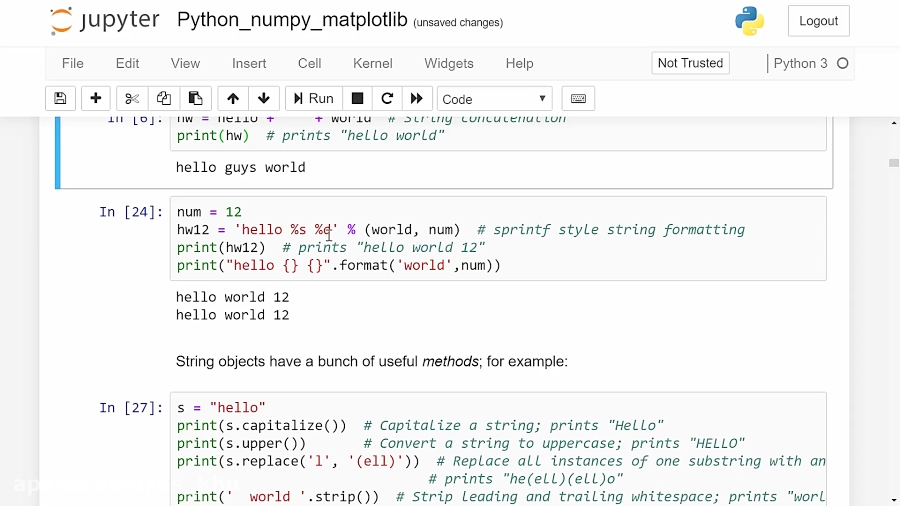Restart kernel and run all fast-forward icon
The image size is (900, 506).
417,98
